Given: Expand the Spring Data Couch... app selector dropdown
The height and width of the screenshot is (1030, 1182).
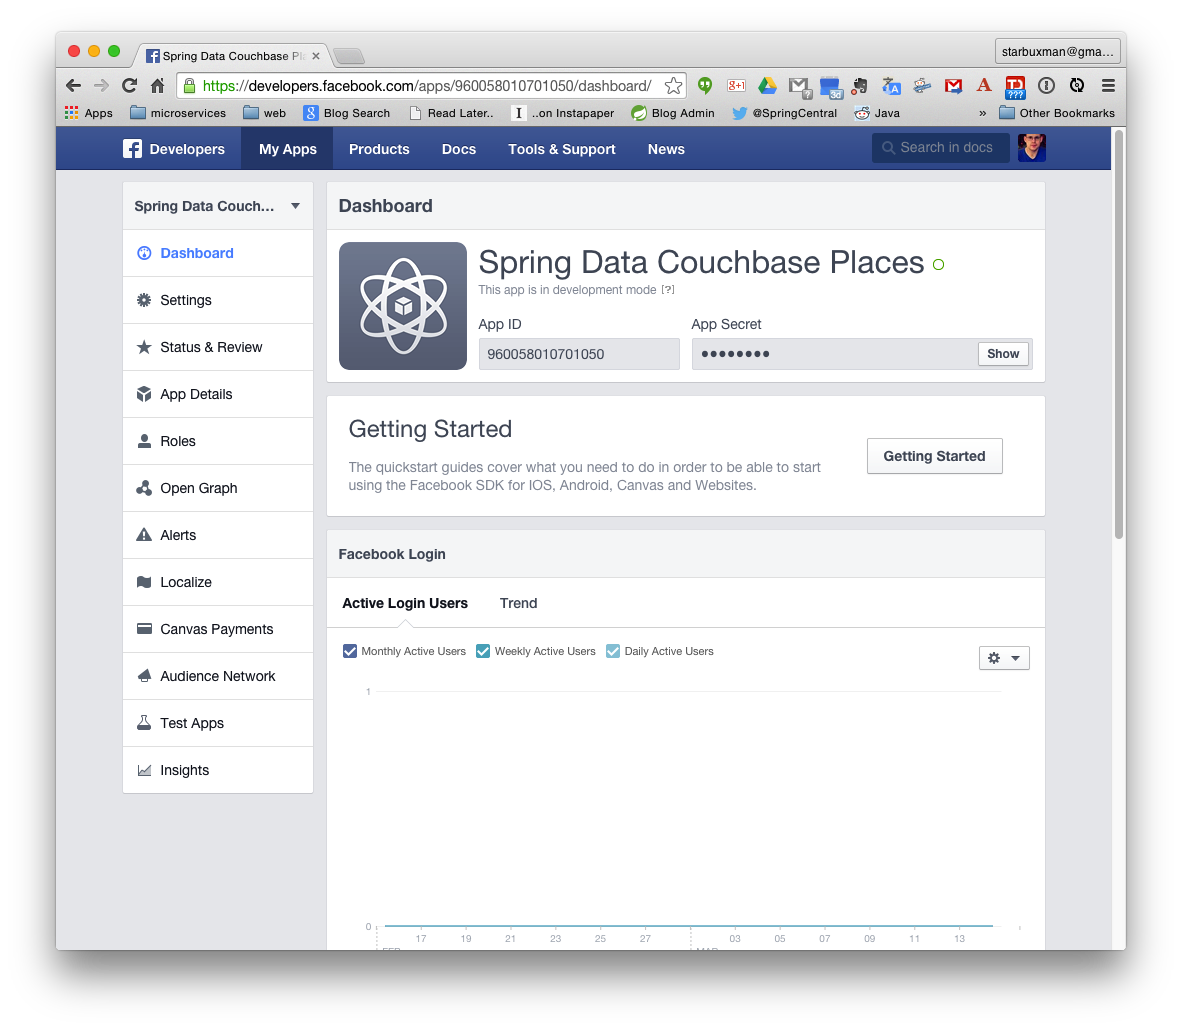Looking at the screenshot, I should (217, 206).
